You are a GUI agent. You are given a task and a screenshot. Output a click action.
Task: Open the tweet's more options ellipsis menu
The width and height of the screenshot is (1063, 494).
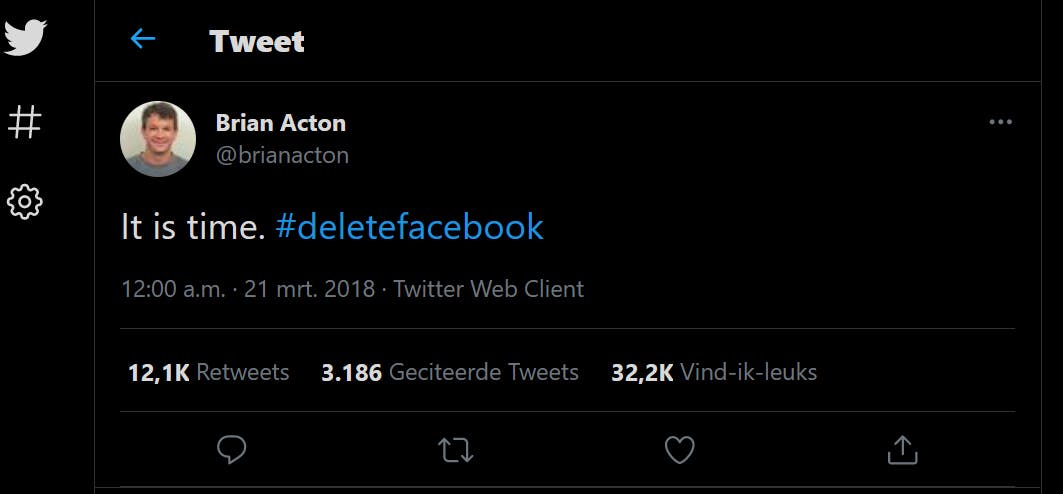click(1000, 122)
